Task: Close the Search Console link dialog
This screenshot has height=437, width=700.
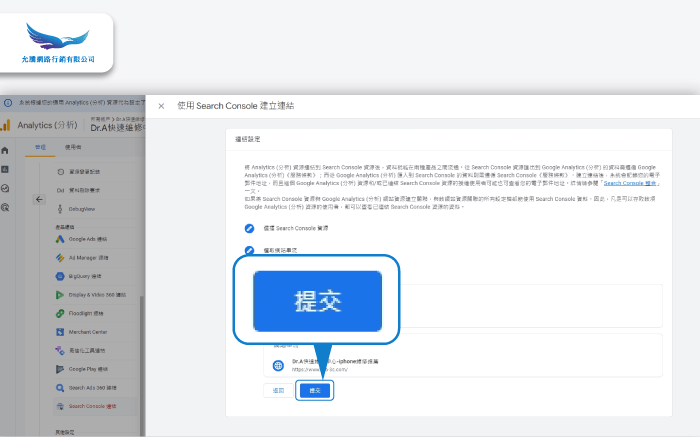Action: [161, 105]
